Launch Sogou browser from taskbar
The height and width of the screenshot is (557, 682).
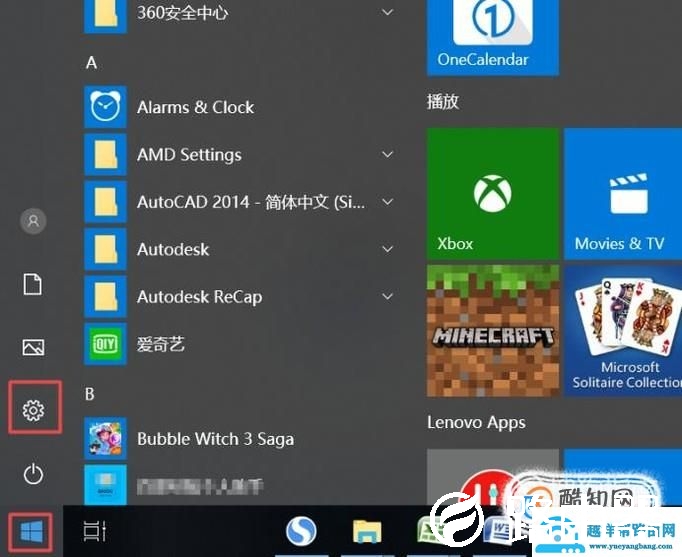(301, 530)
